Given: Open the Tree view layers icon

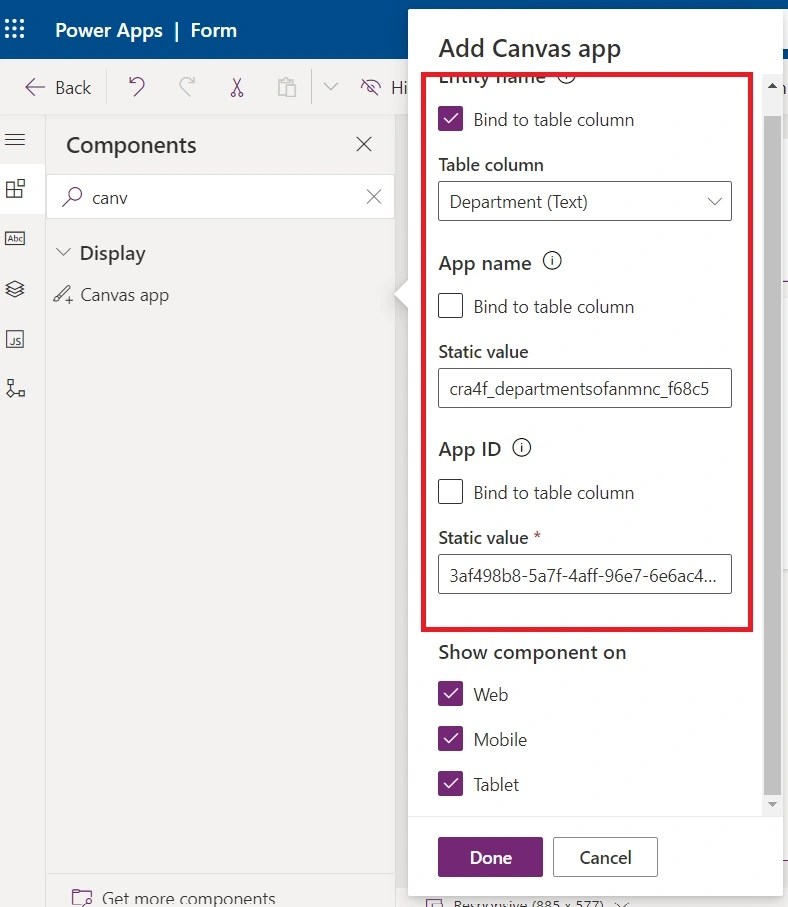Looking at the screenshot, I should [x=15, y=289].
